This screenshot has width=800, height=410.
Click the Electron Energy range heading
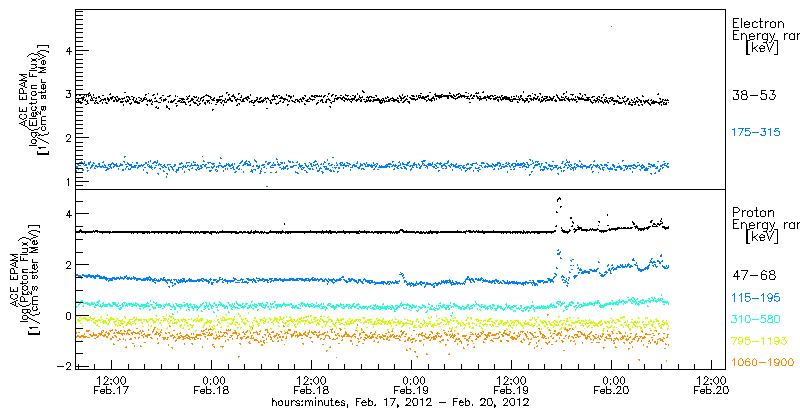[x=765, y=36]
